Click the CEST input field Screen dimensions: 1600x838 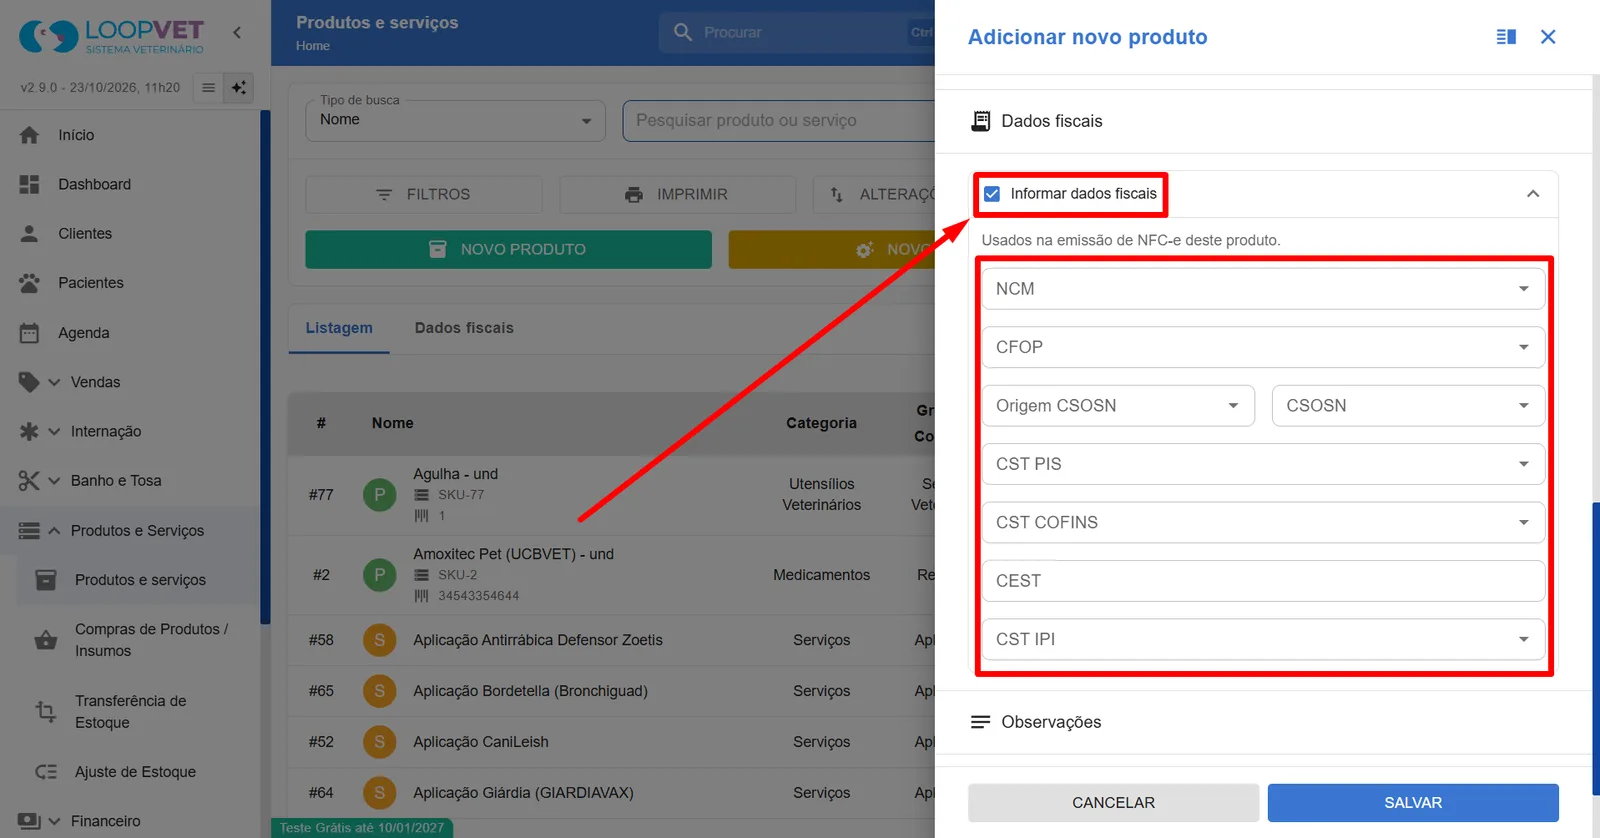click(1264, 581)
